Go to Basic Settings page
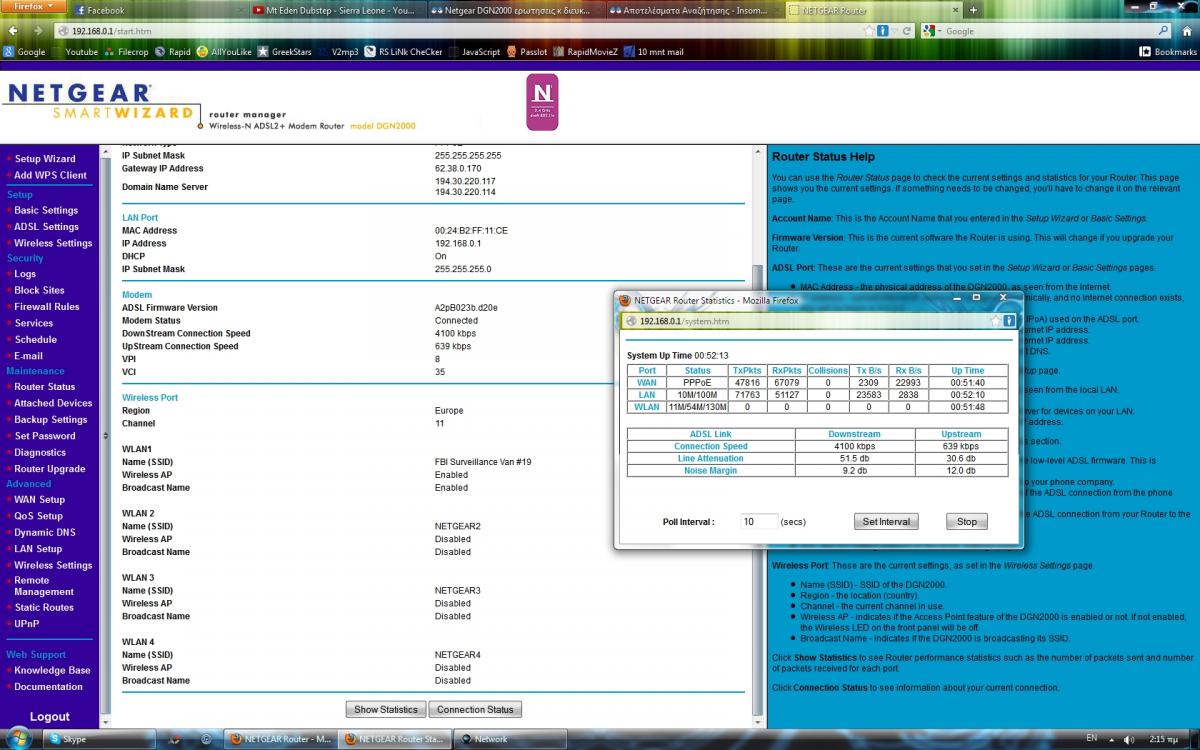The width and height of the screenshot is (1200, 750). [x=46, y=211]
